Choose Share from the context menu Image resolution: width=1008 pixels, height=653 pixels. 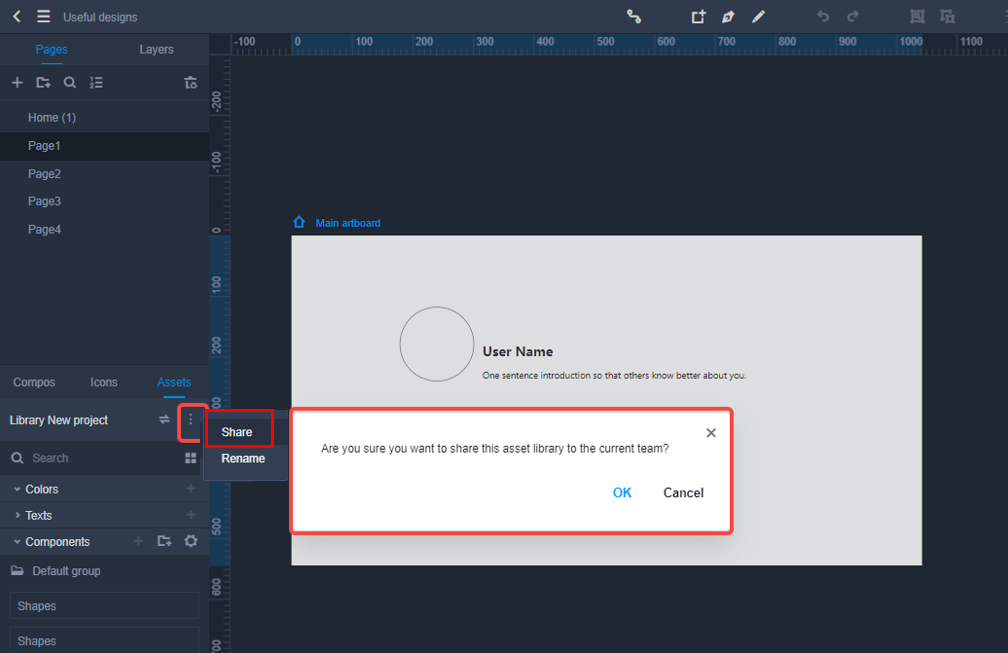click(239, 432)
